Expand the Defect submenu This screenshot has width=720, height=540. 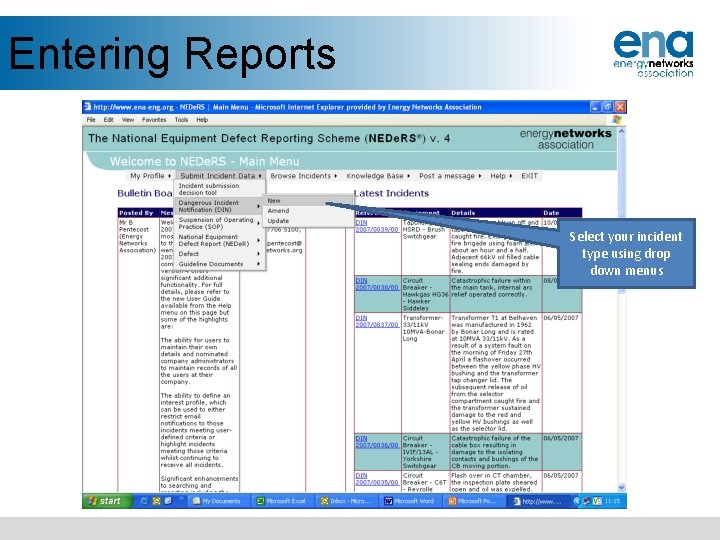tap(219, 254)
